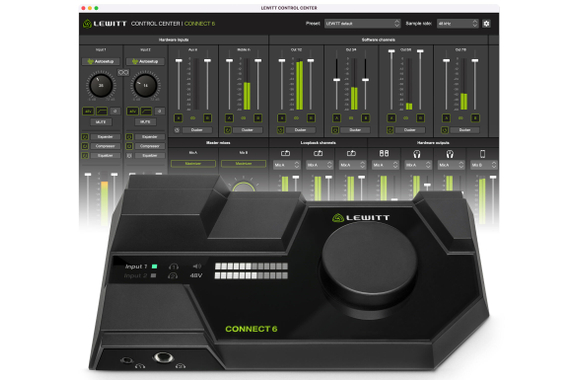Viewport: 576px width, 380px height.
Task: Open the mix dropdown under the first loopback channel
Action: click(287, 165)
